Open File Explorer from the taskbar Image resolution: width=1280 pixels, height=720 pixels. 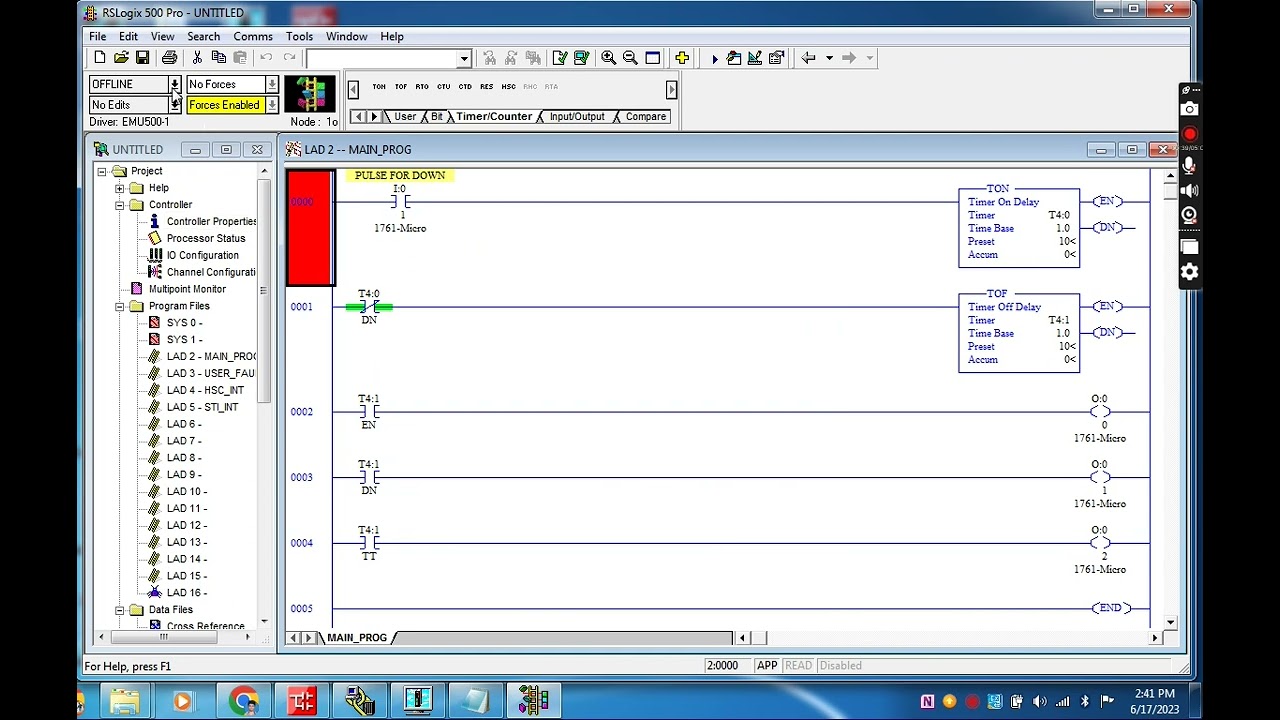125,701
